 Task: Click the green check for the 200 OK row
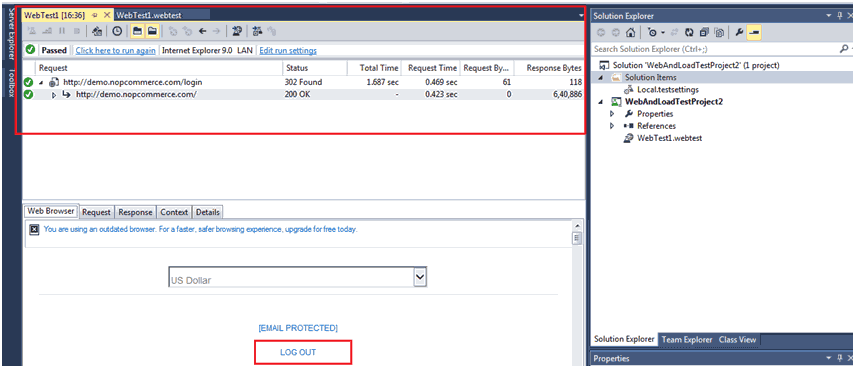28,94
